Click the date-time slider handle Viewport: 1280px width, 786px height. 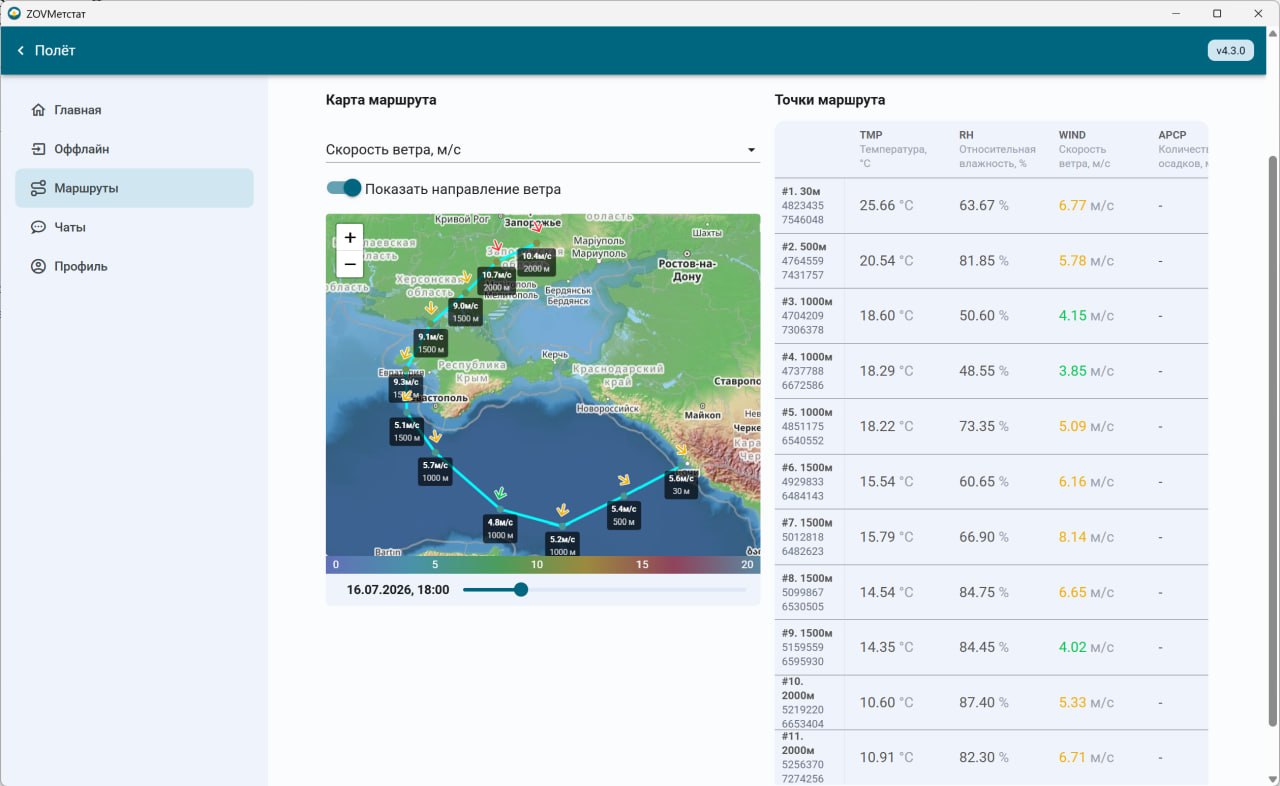coord(520,590)
